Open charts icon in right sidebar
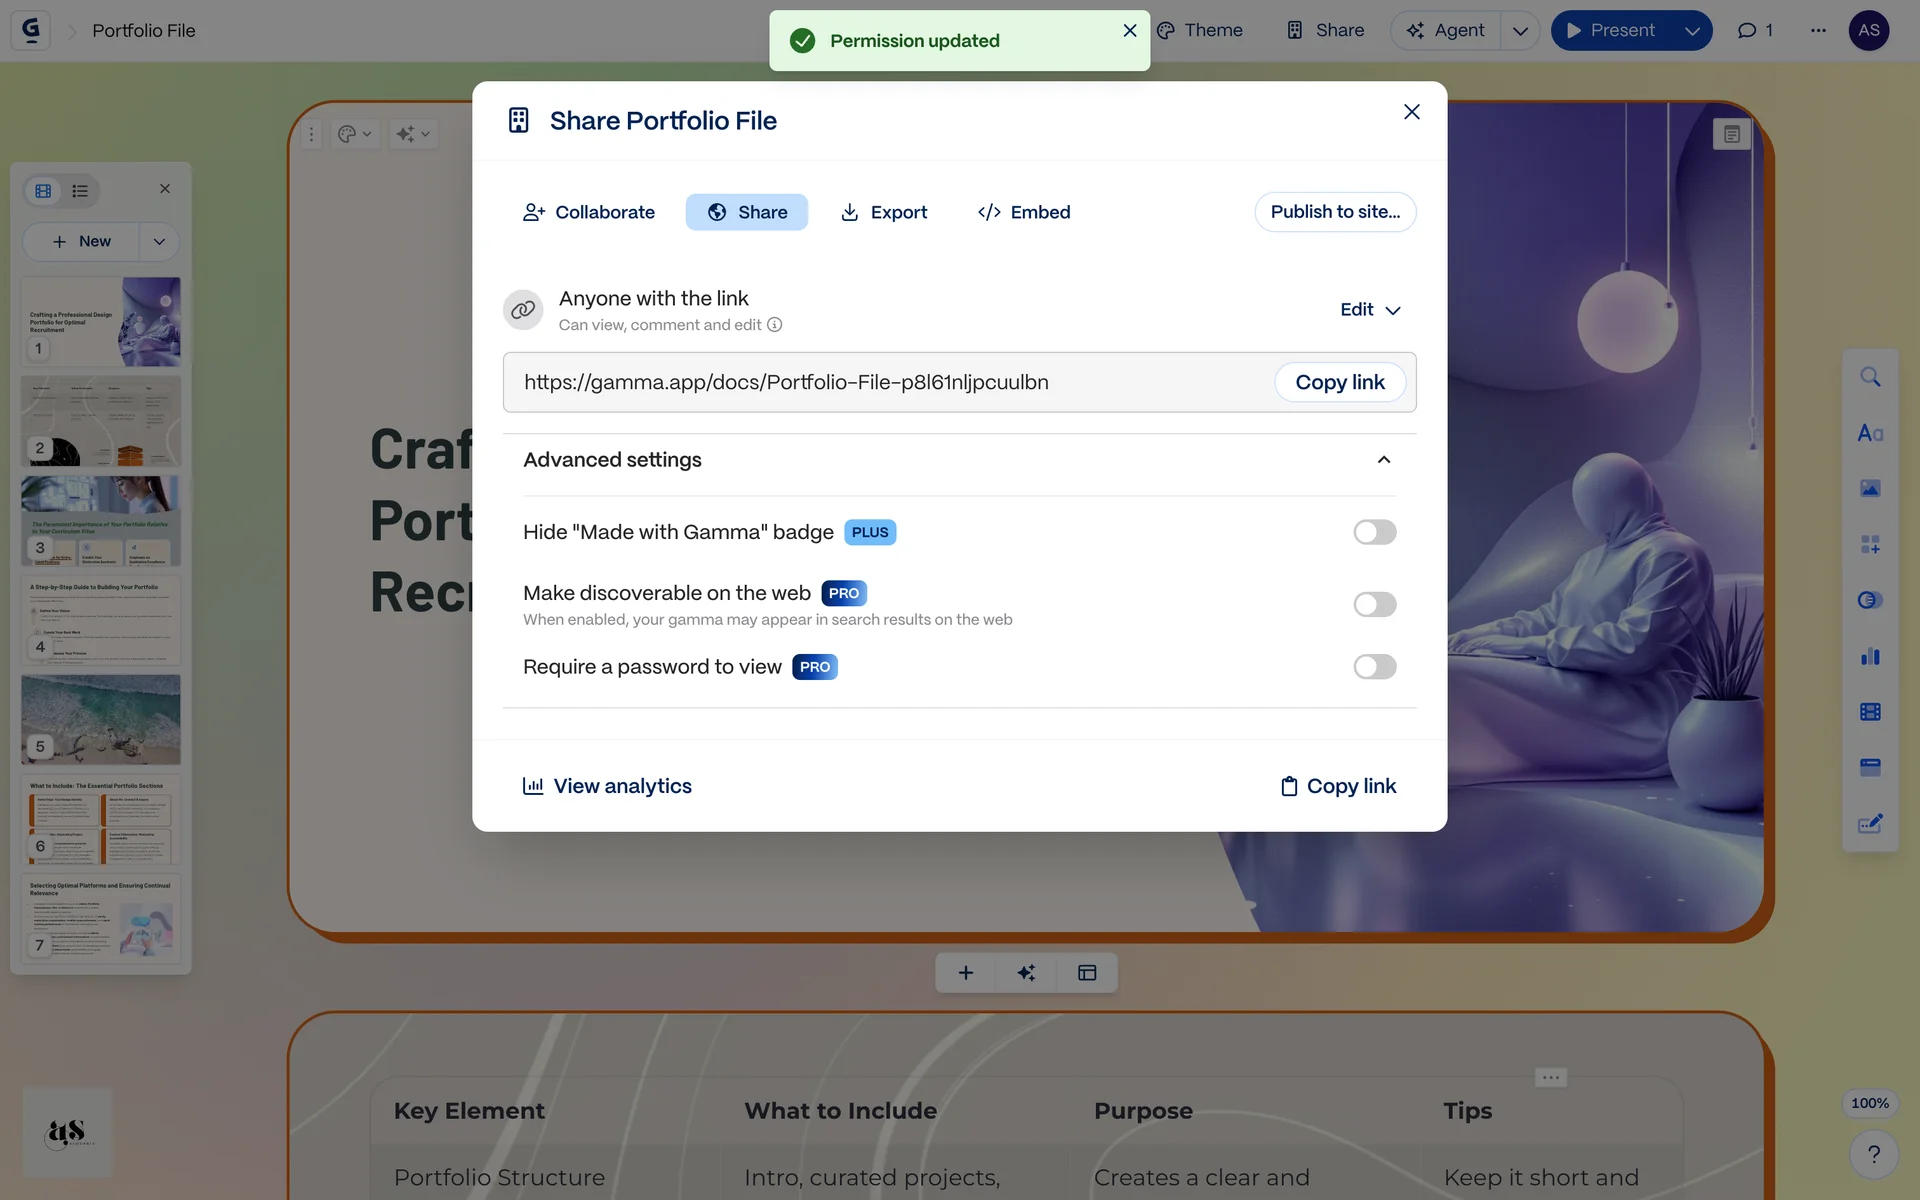 1870,656
